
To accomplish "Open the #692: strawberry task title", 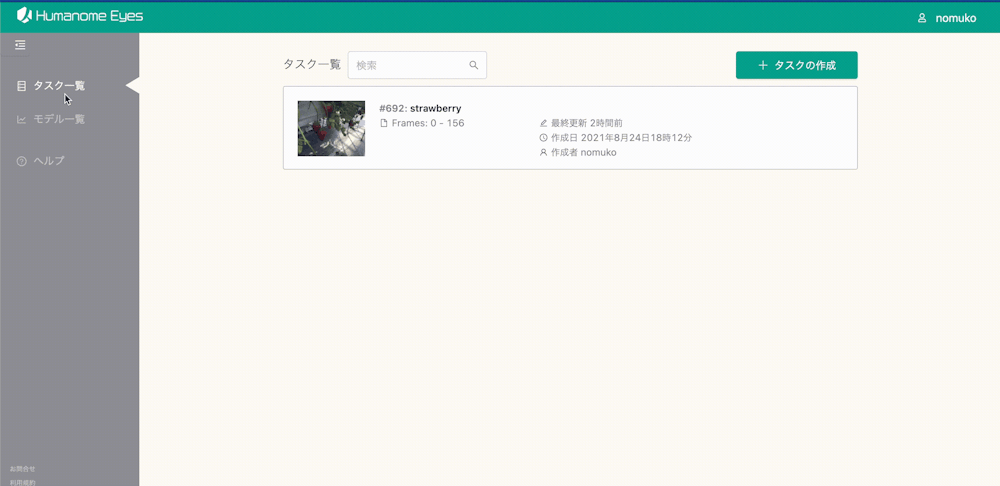I will point(420,108).
